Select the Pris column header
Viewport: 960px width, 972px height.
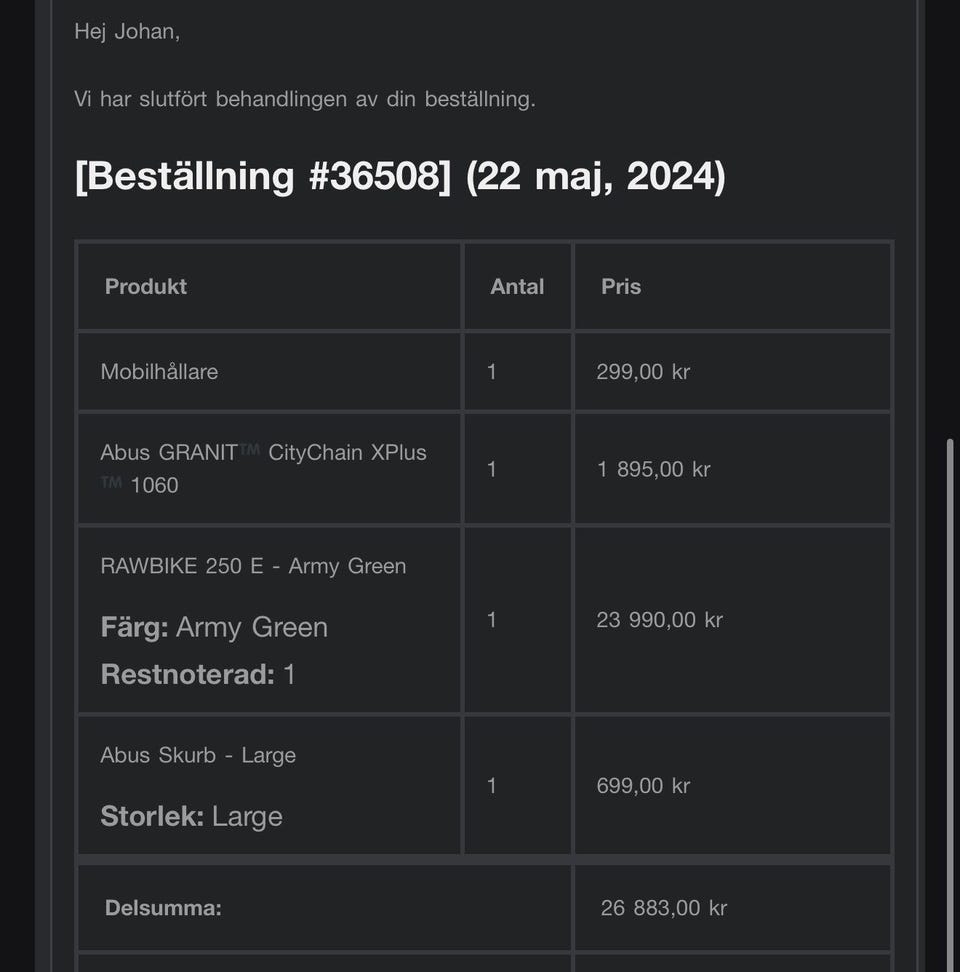[621, 286]
